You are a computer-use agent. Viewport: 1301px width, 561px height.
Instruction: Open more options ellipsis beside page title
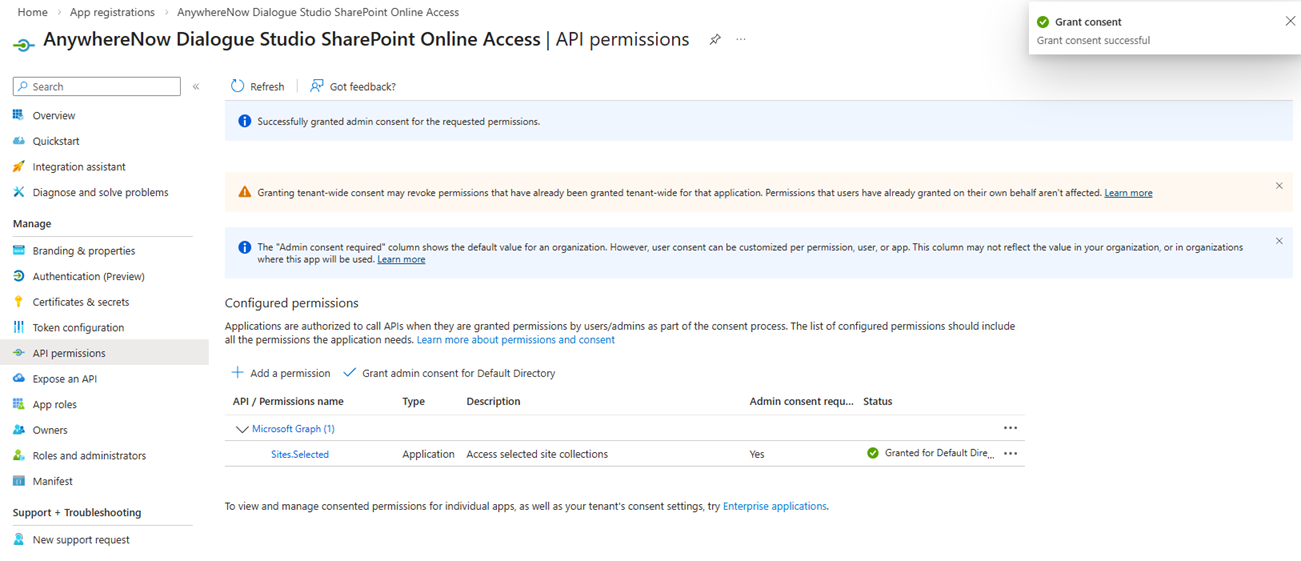click(741, 40)
